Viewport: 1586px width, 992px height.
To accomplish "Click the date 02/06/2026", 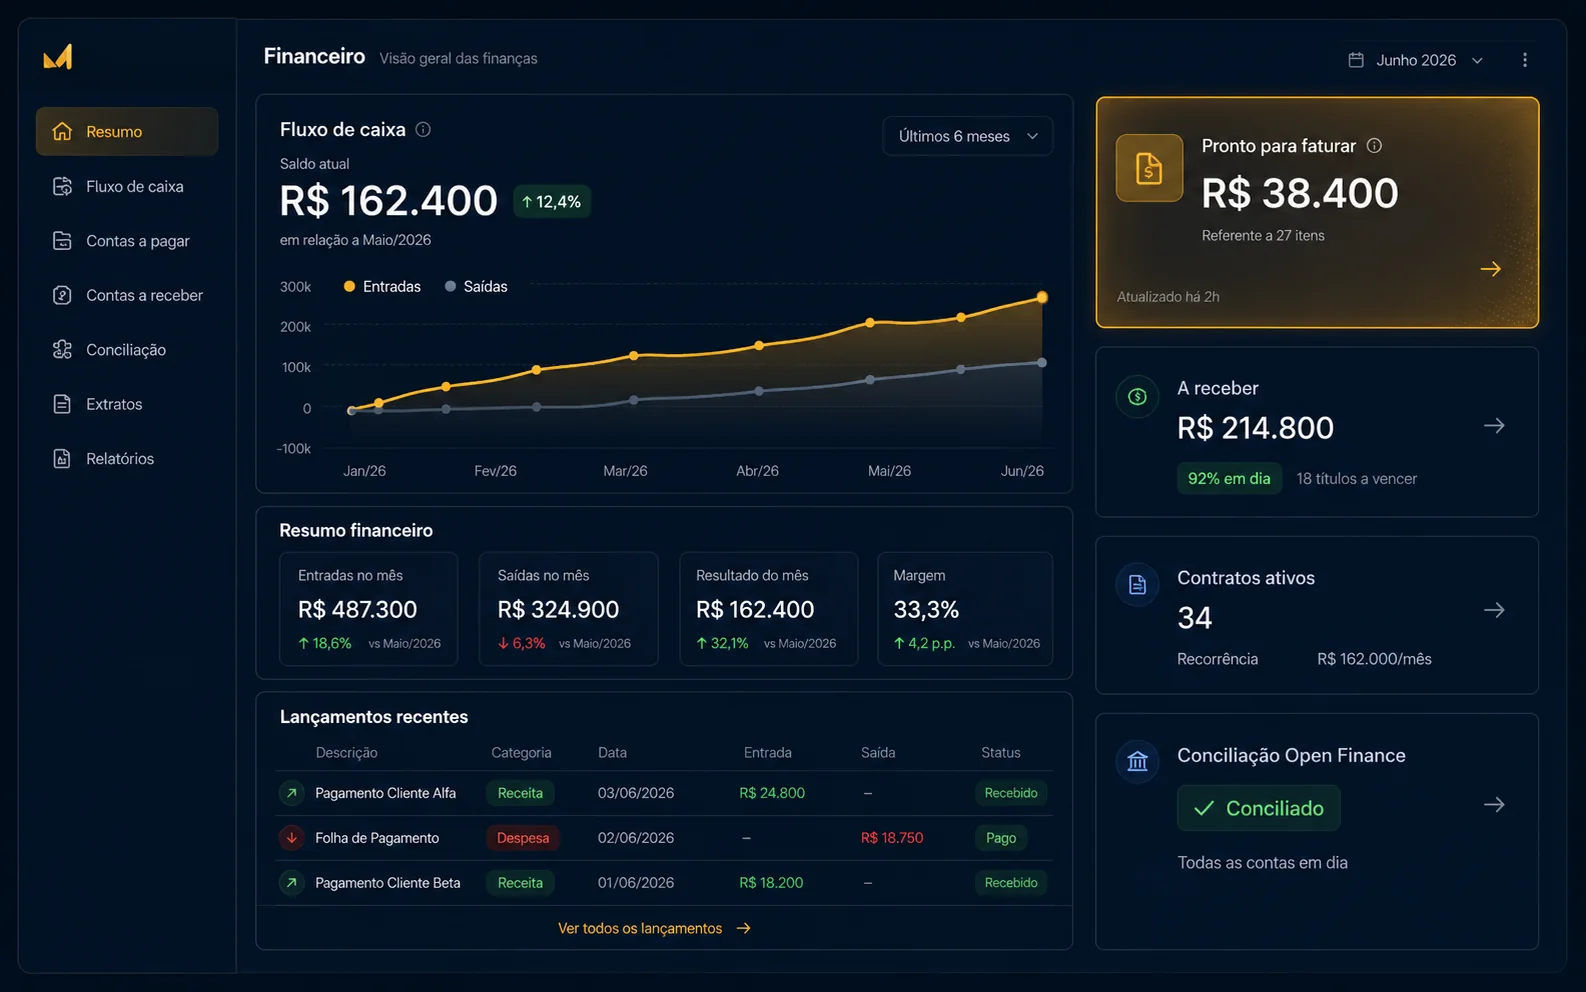I will (x=636, y=838).
